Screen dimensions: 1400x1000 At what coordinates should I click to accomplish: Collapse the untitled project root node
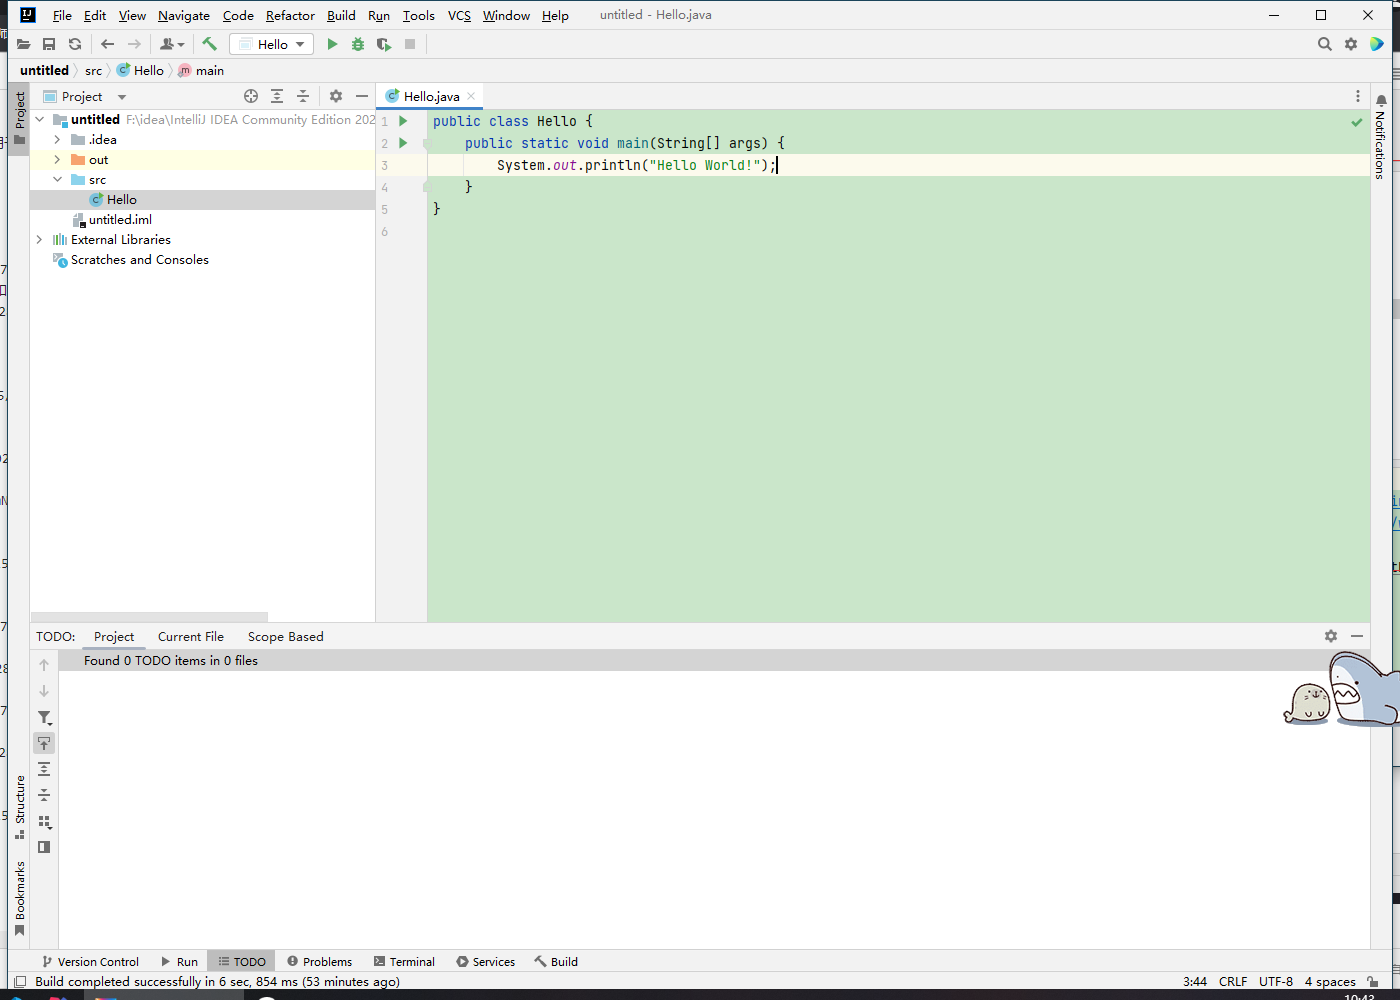coord(40,119)
